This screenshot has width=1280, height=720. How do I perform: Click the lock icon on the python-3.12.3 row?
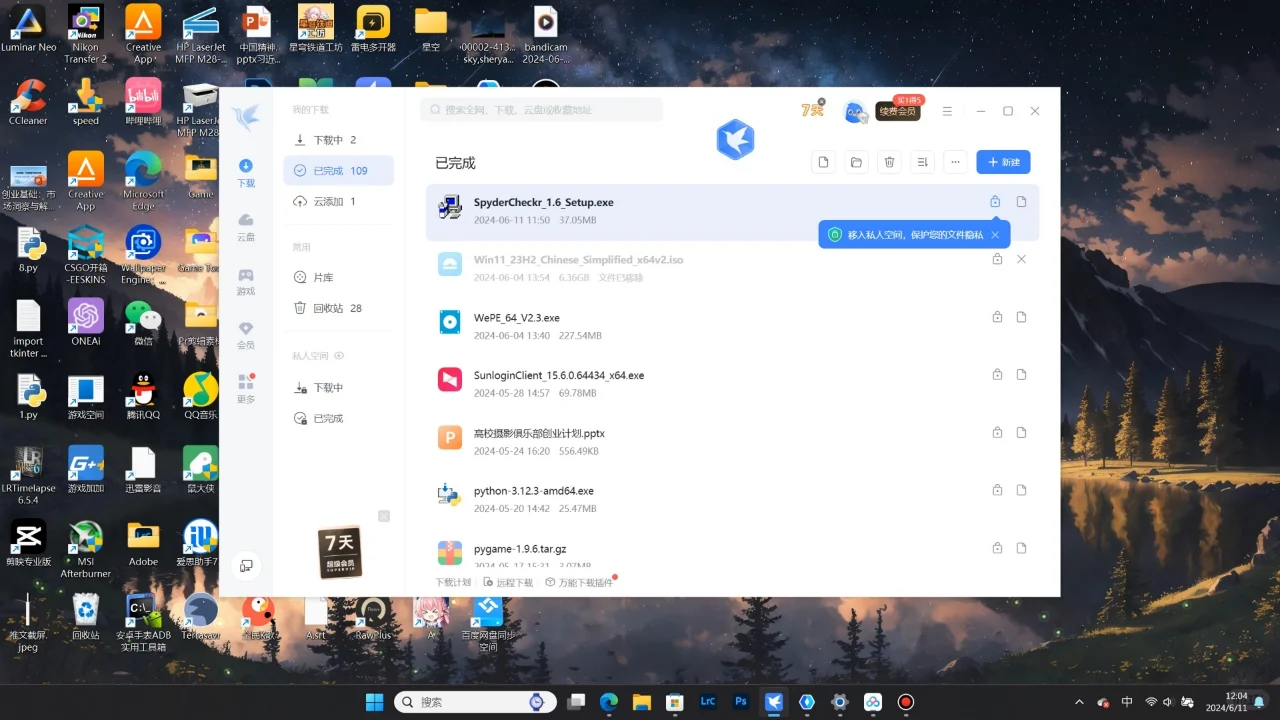point(997,490)
